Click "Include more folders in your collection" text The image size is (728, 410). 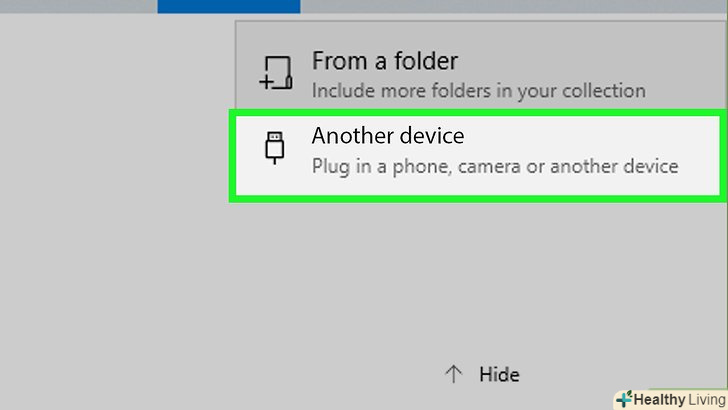(x=478, y=90)
